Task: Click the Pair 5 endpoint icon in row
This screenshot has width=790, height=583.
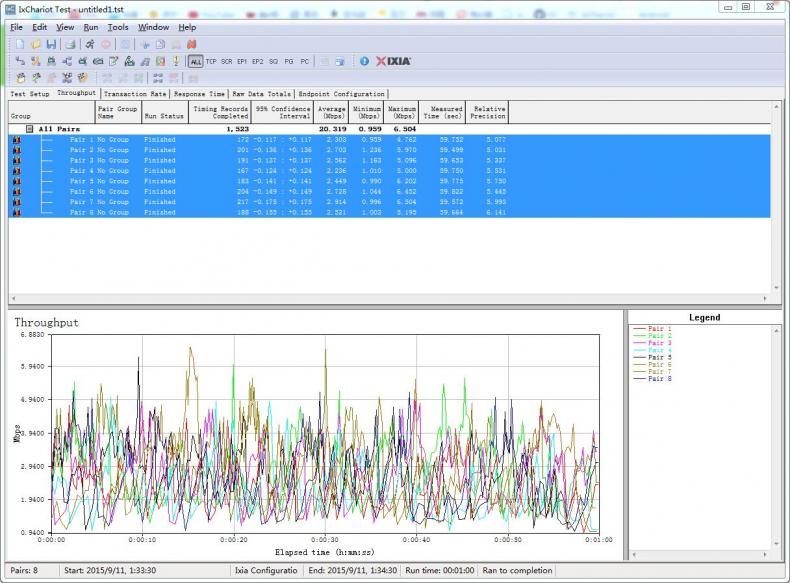Action: click(x=17, y=181)
